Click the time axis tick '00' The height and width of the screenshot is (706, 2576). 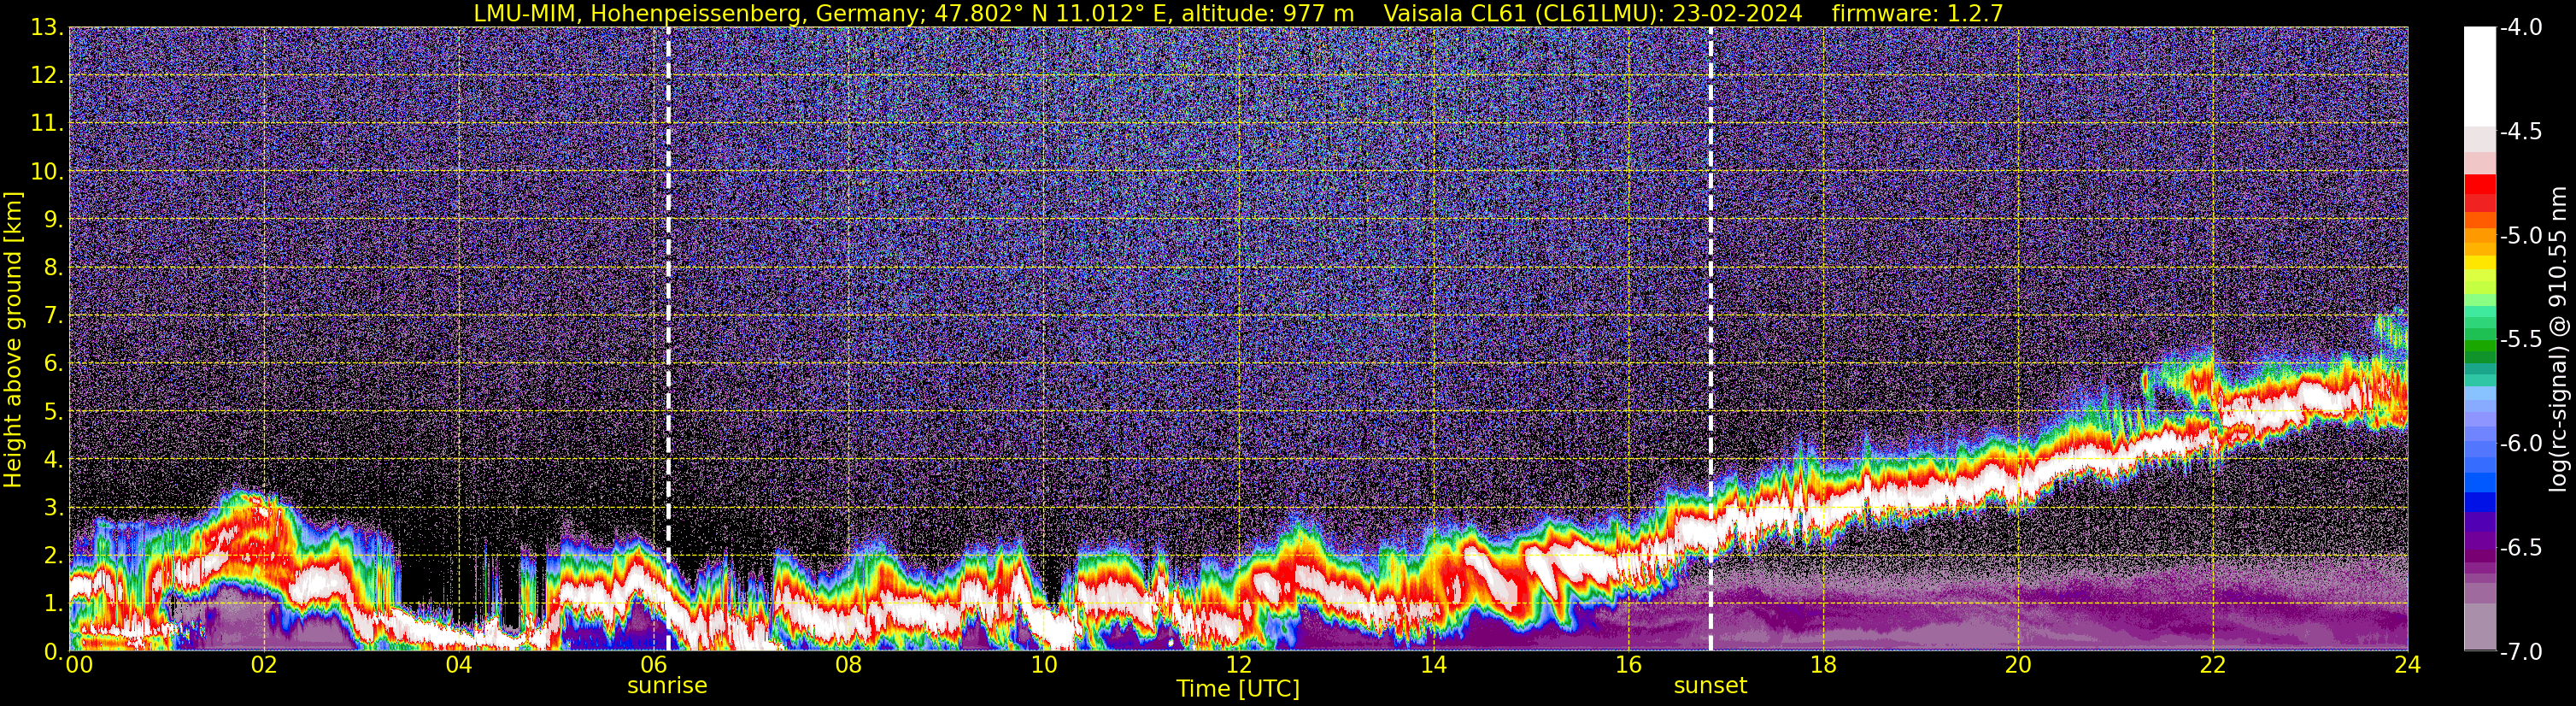[78, 665]
